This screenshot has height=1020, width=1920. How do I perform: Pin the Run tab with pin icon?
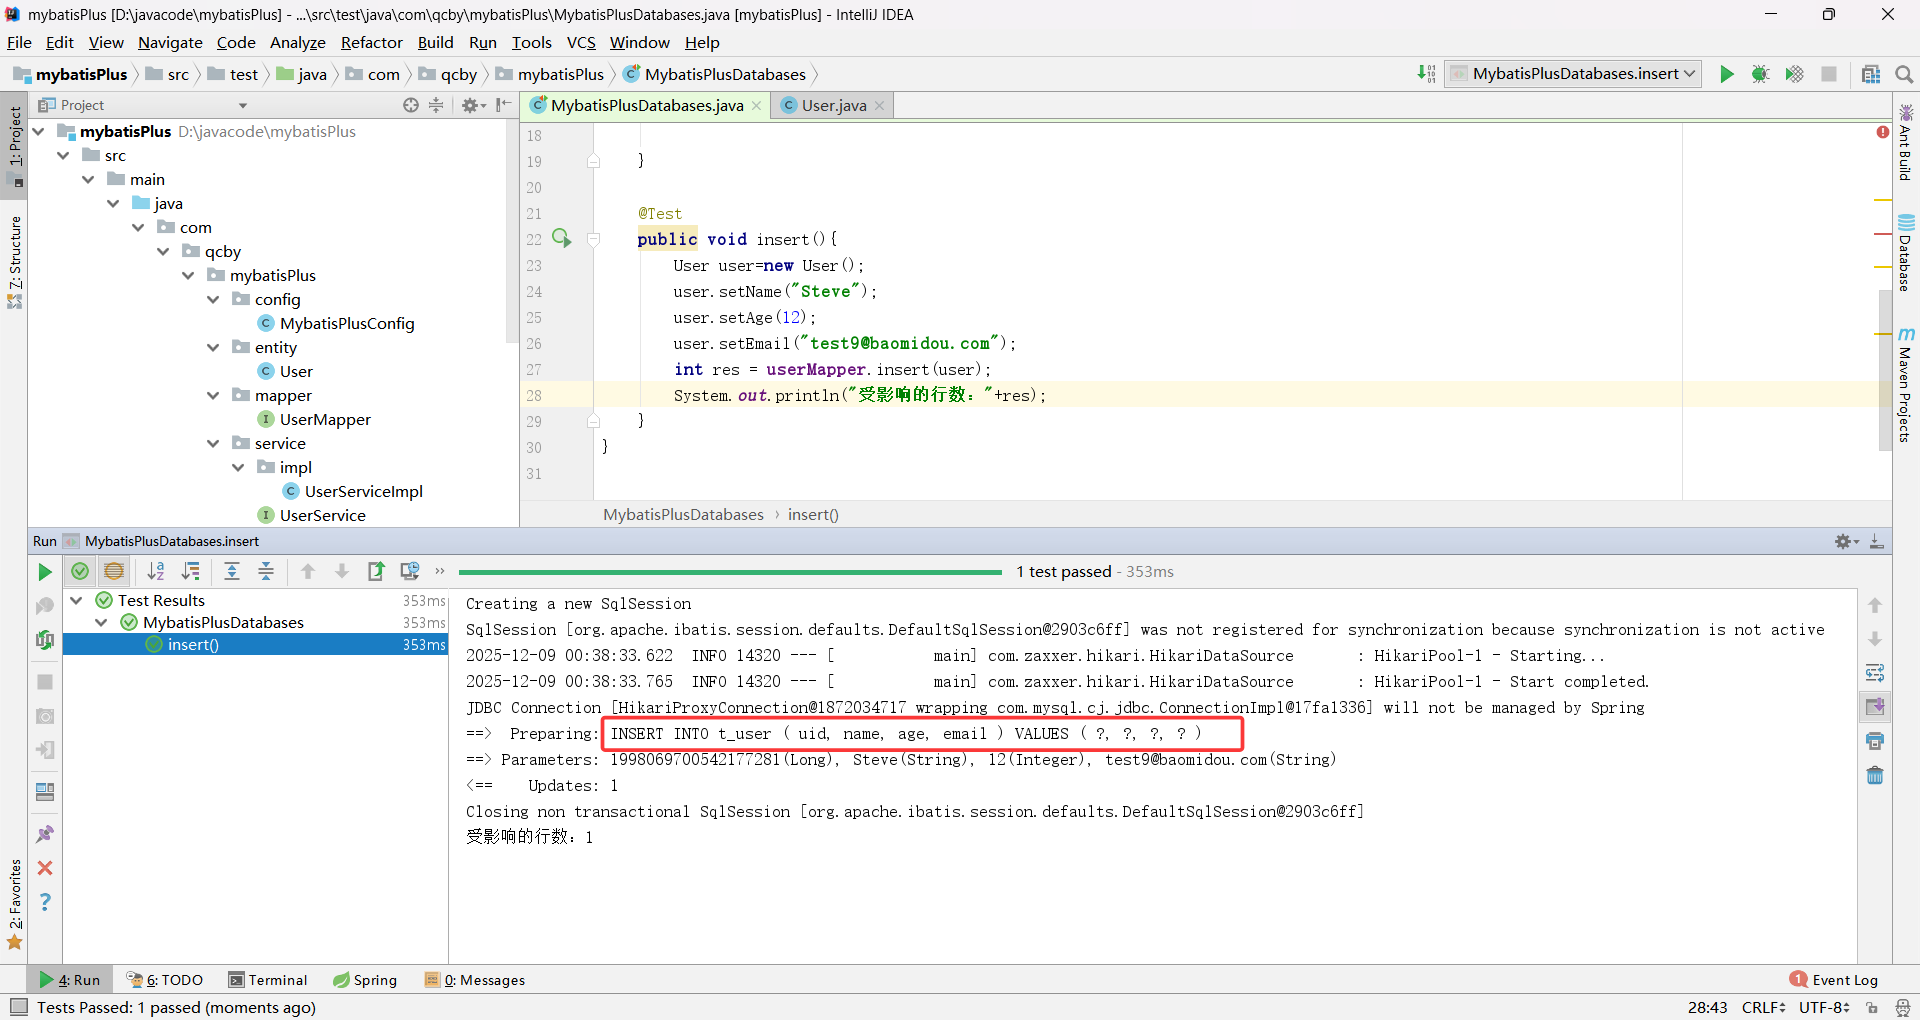[x=45, y=834]
